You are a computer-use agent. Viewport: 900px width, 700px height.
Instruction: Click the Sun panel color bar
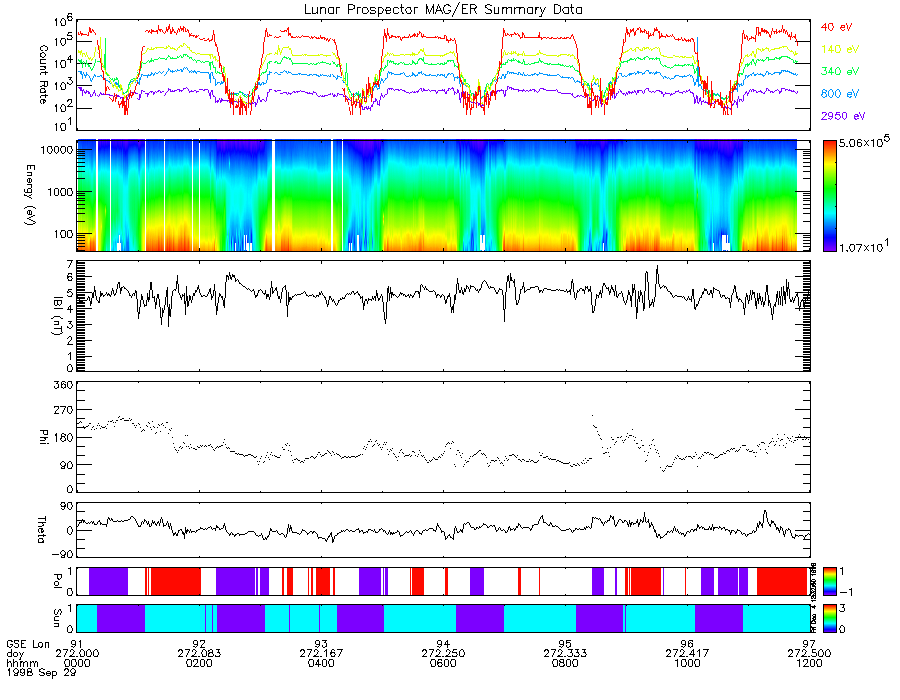829,618
